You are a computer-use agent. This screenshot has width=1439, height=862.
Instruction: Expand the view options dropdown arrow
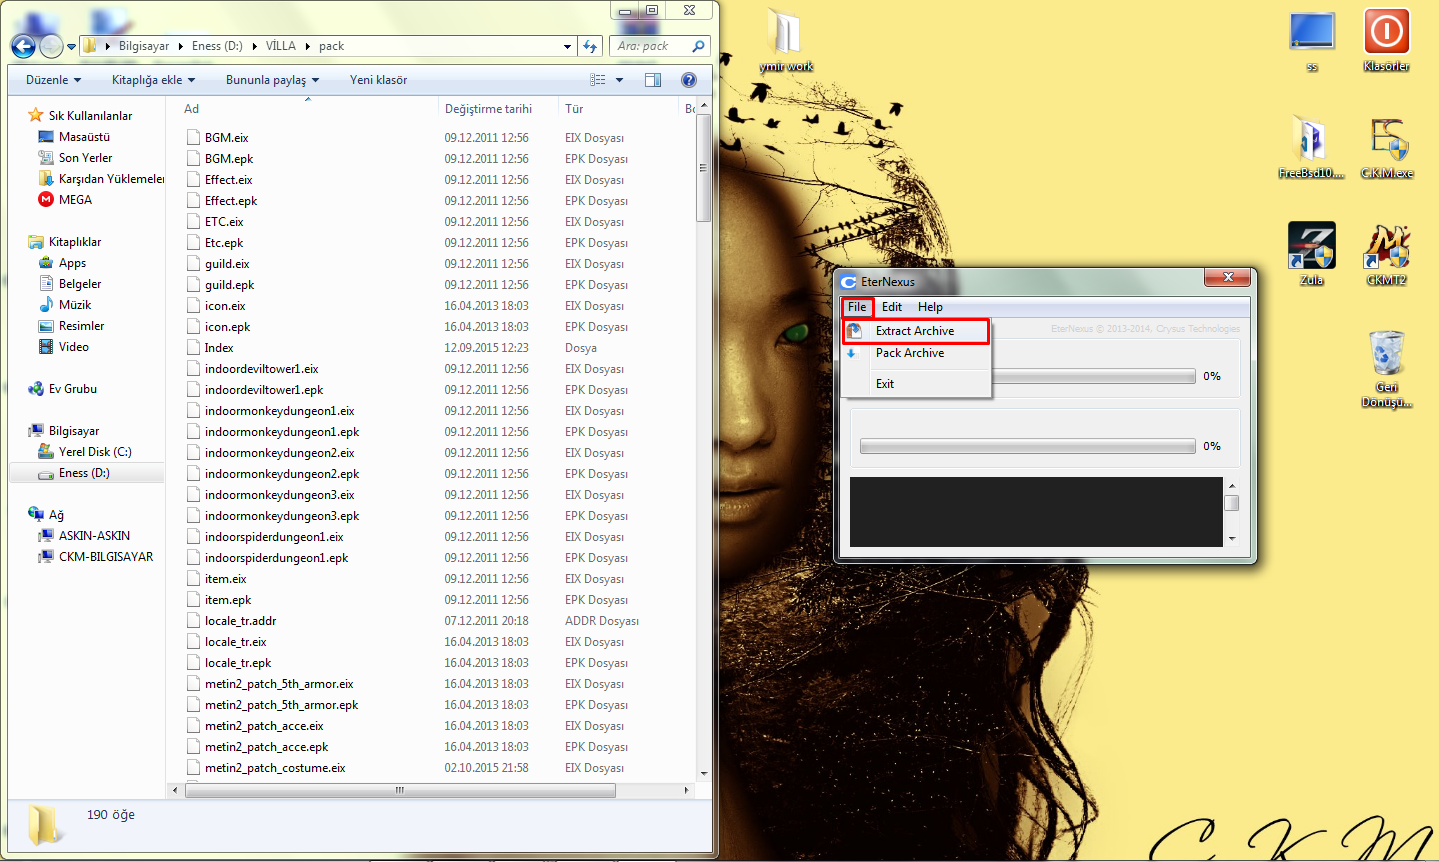619,80
